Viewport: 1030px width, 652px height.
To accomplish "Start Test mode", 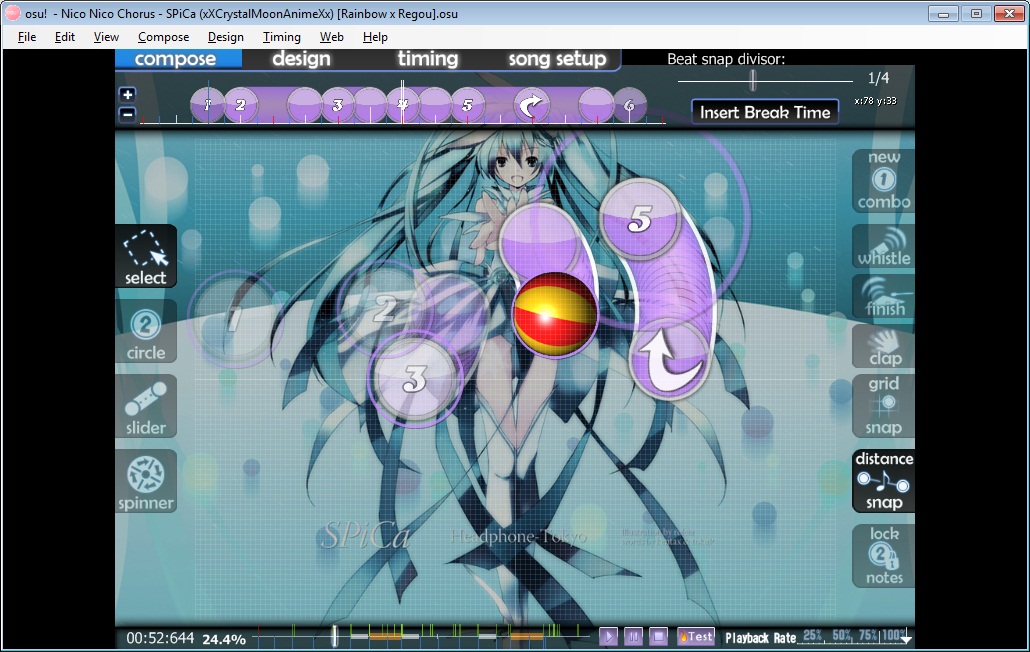I will (696, 636).
